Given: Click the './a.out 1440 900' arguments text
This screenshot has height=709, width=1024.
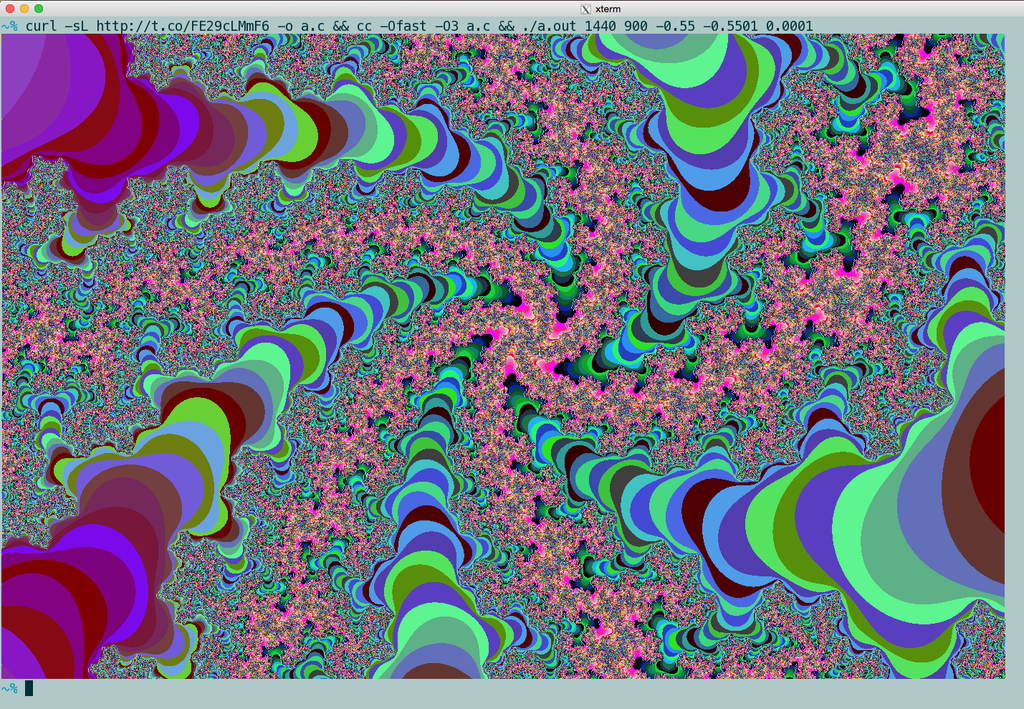Looking at the screenshot, I should (x=585, y=26).
